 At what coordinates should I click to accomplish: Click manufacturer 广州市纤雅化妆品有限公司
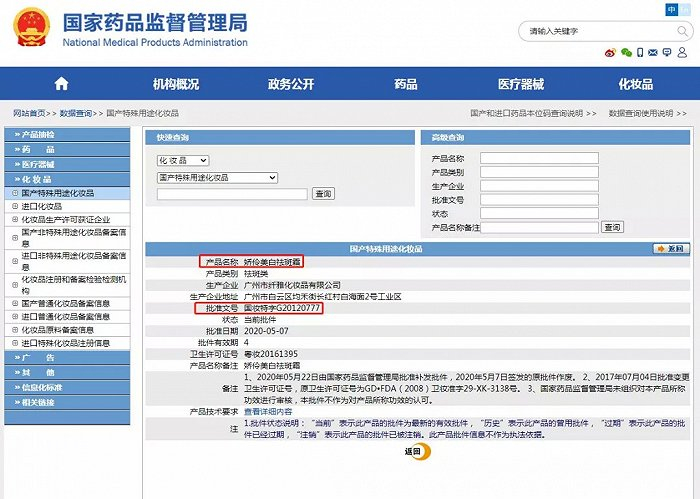click(292, 285)
